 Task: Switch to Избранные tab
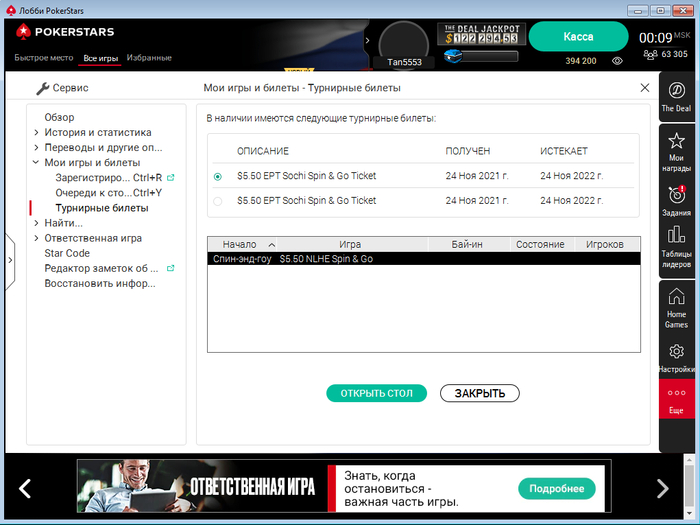pos(149,58)
